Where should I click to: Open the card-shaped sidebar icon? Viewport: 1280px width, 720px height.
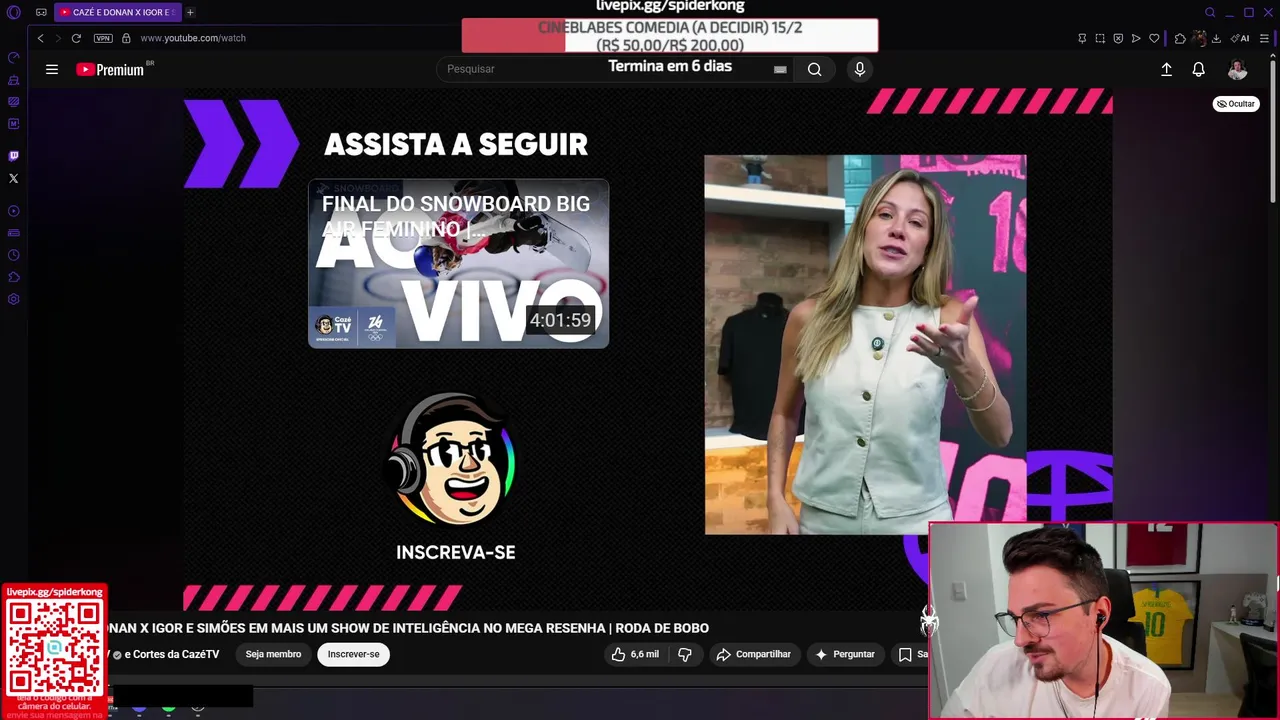[13, 233]
